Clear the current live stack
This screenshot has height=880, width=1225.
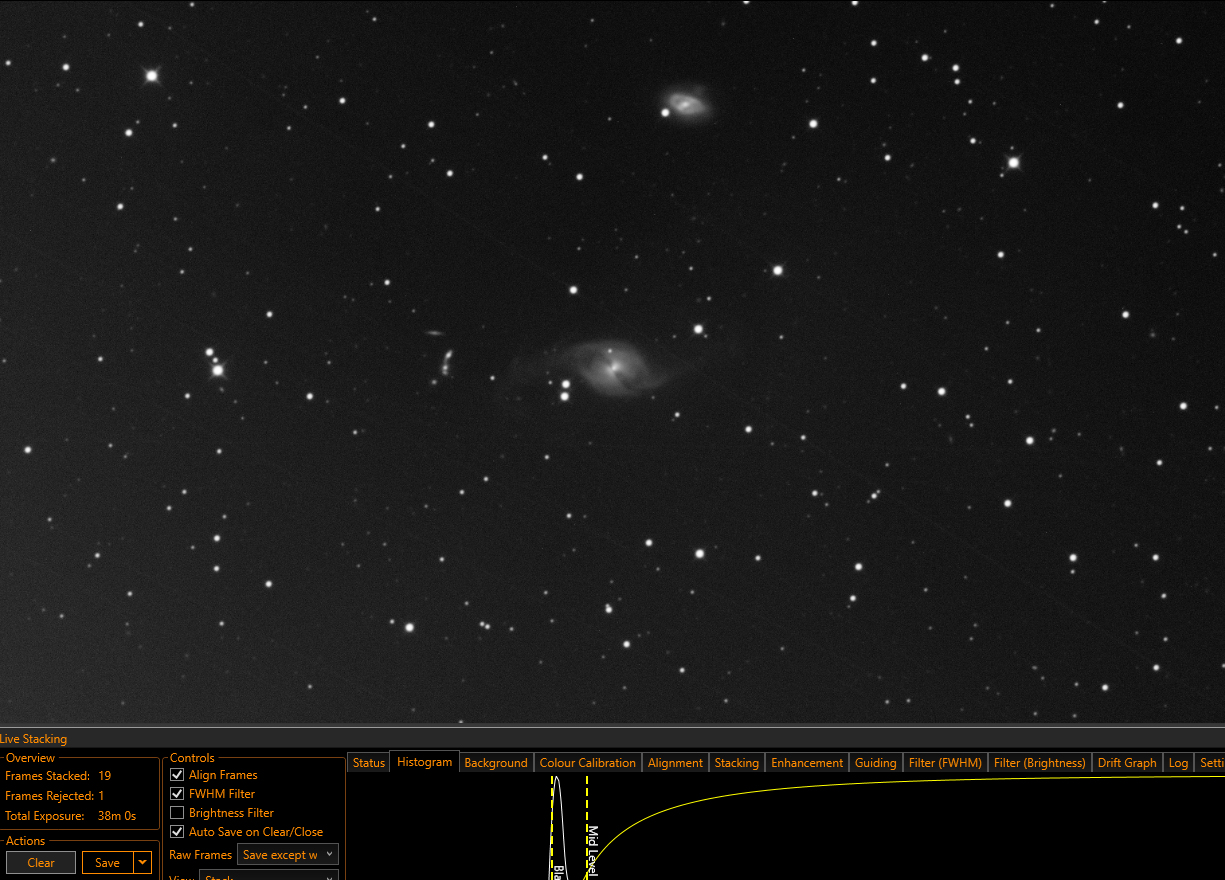41,862
